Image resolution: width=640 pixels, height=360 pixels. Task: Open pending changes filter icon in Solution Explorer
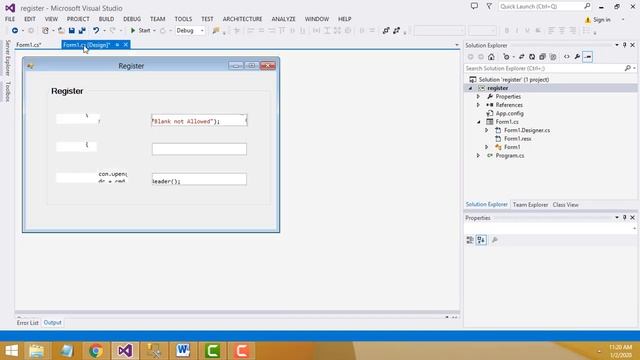(x=507, y=57)
